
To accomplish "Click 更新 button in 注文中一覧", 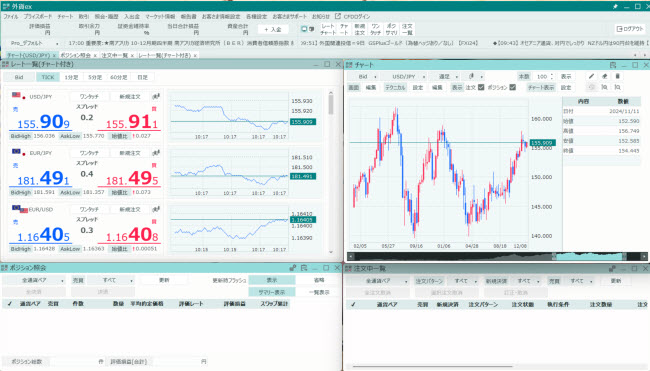I will (616, 281).
